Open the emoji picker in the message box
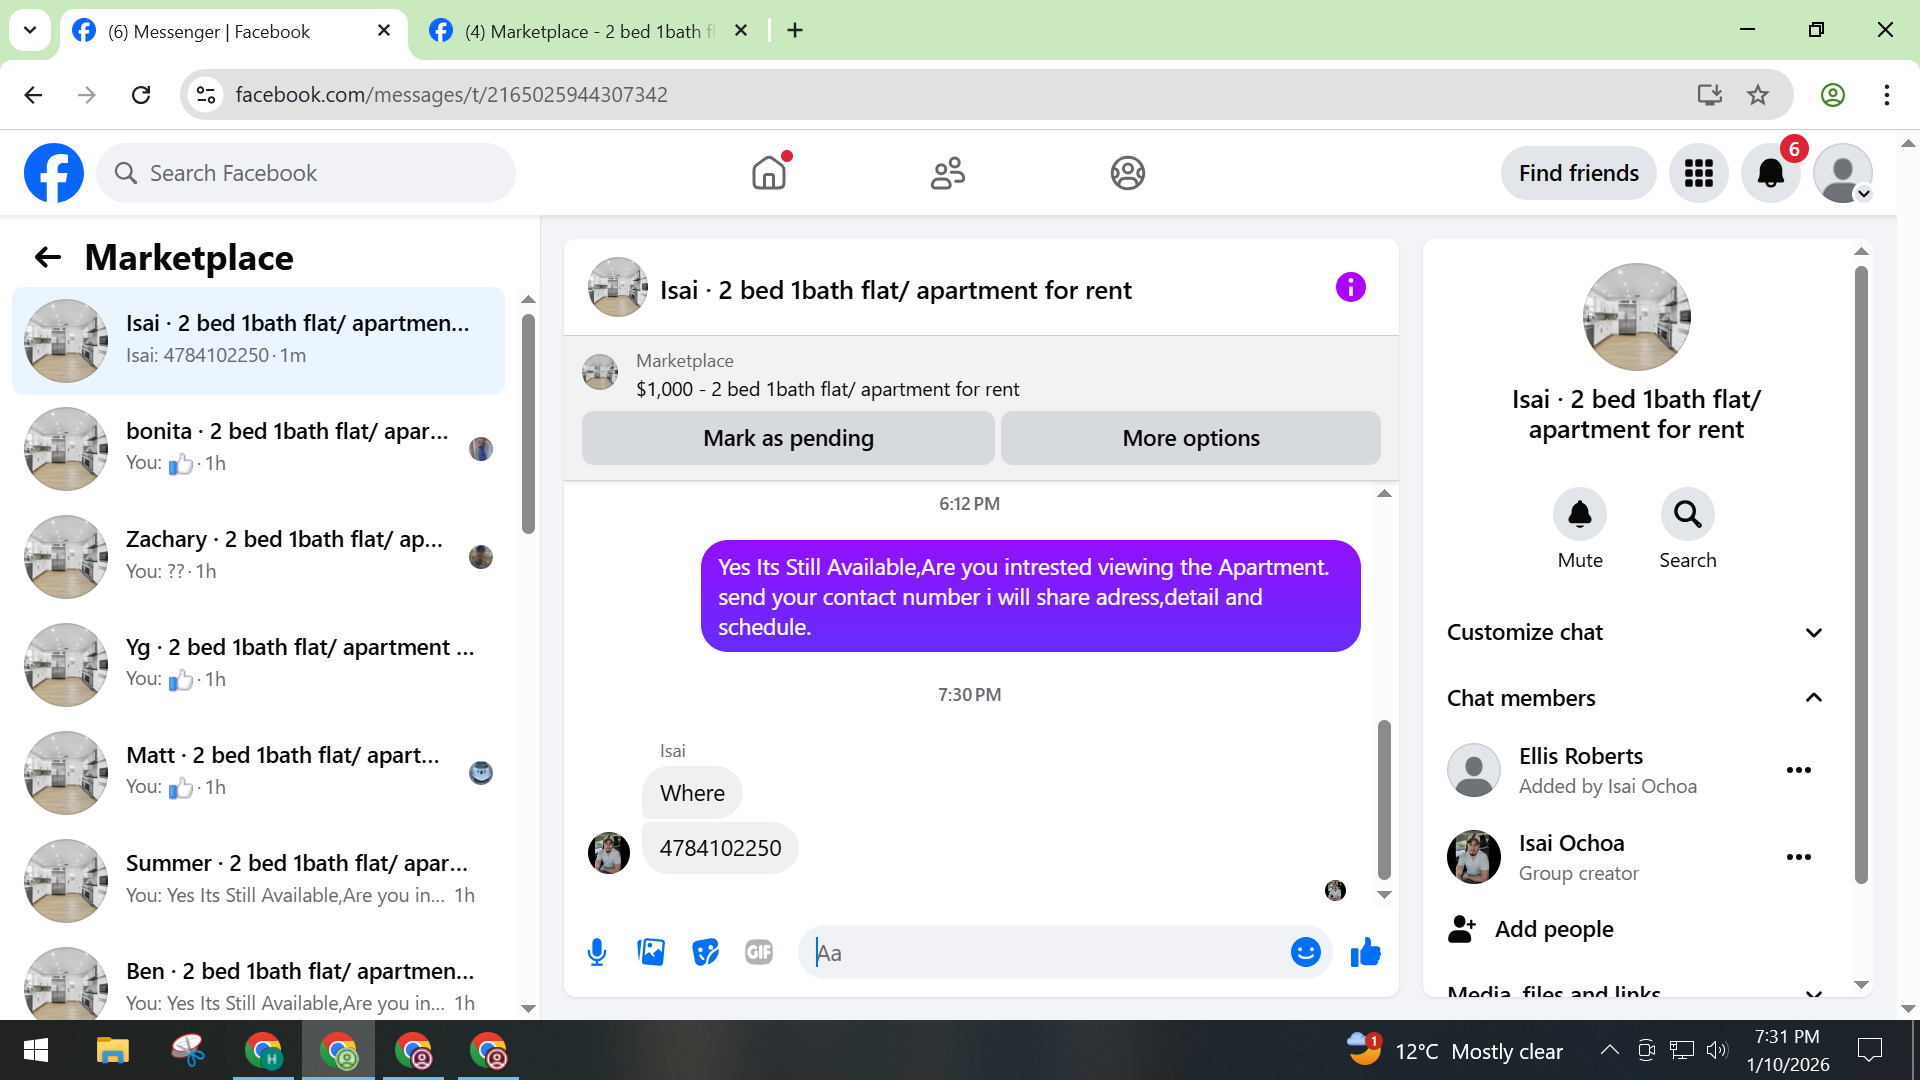This screenshot has width=1920, height=1080. point(1305,952)
